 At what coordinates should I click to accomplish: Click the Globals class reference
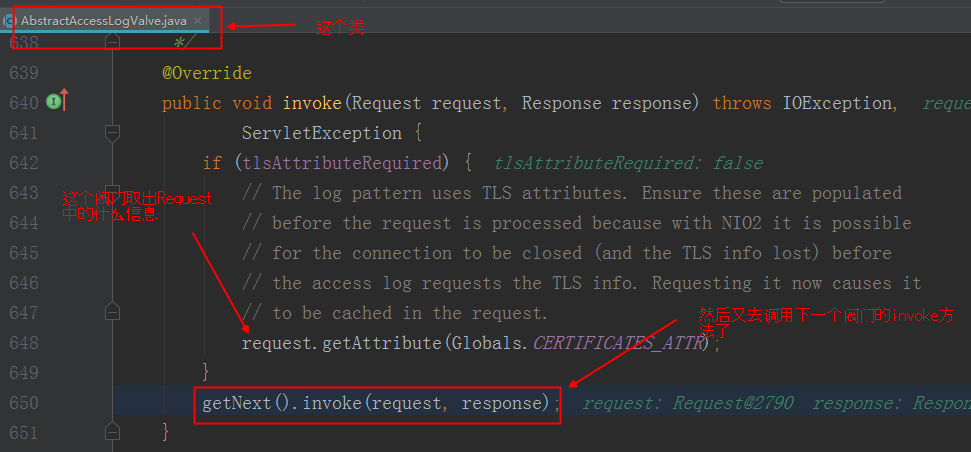(x=487, y=342)
